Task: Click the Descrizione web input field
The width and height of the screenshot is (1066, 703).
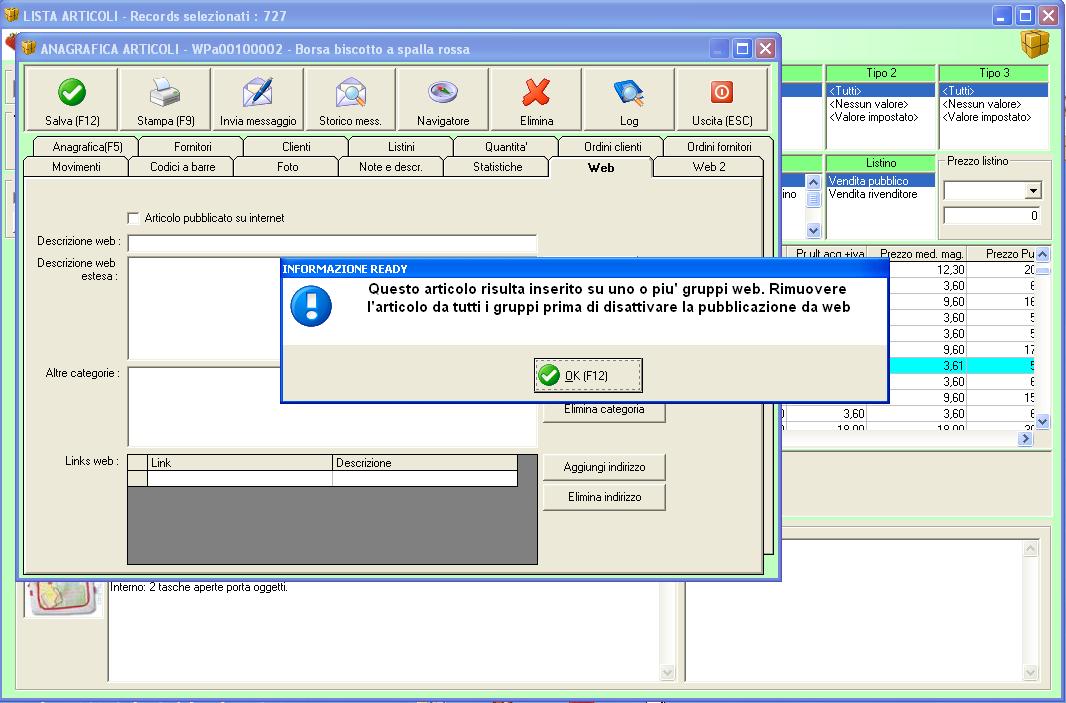Action: 332,243
